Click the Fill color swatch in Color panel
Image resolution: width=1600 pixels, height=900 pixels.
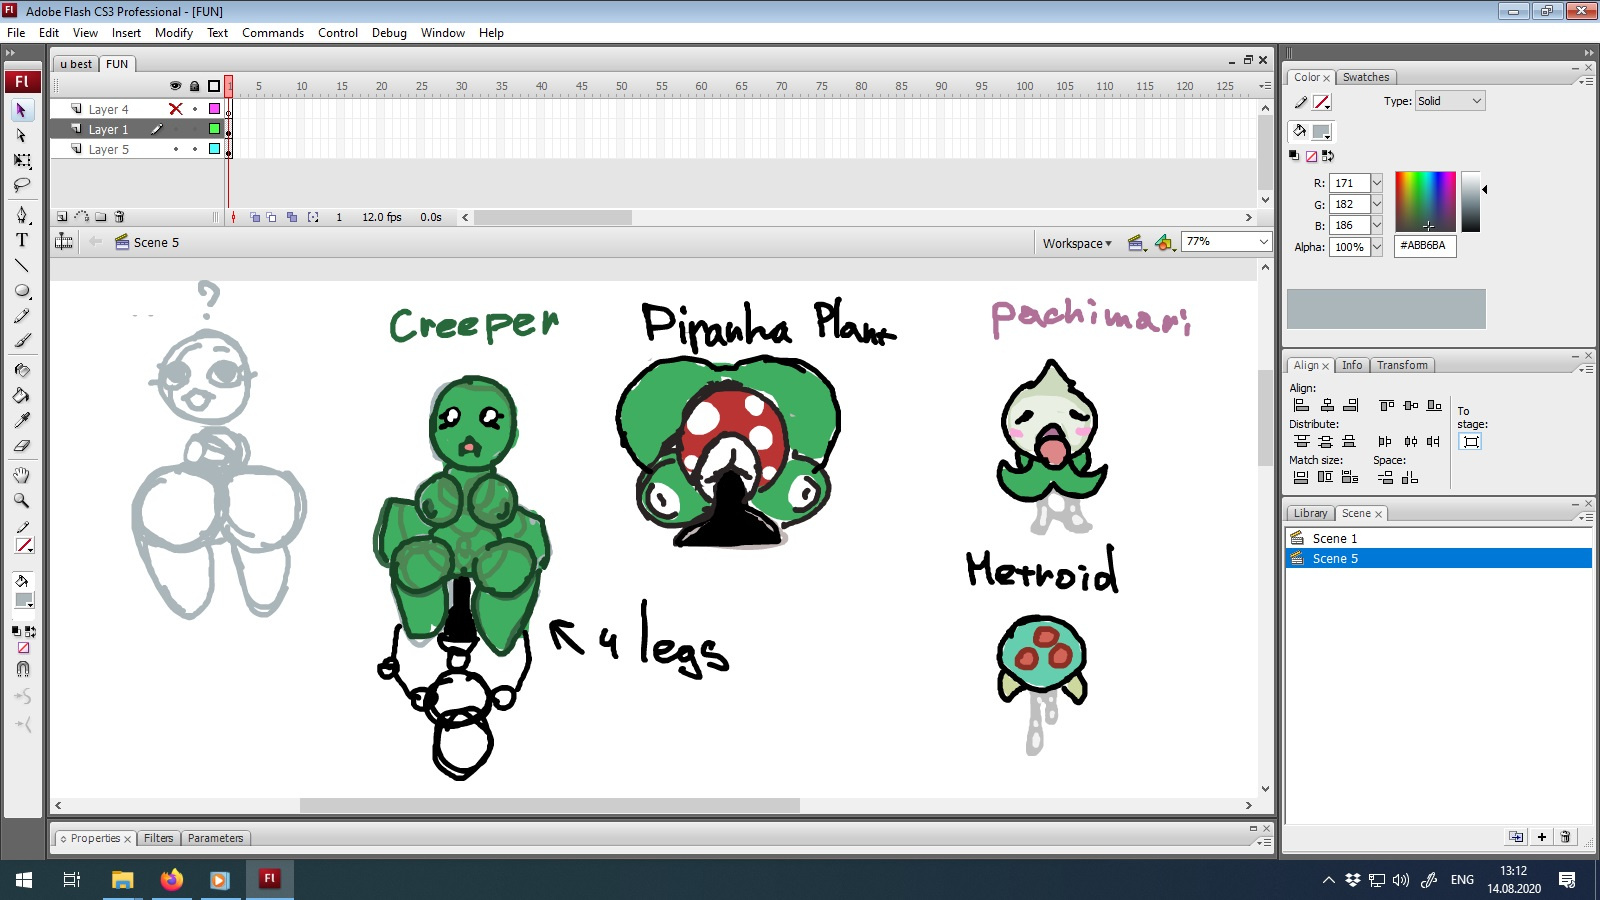point(1321,131)
